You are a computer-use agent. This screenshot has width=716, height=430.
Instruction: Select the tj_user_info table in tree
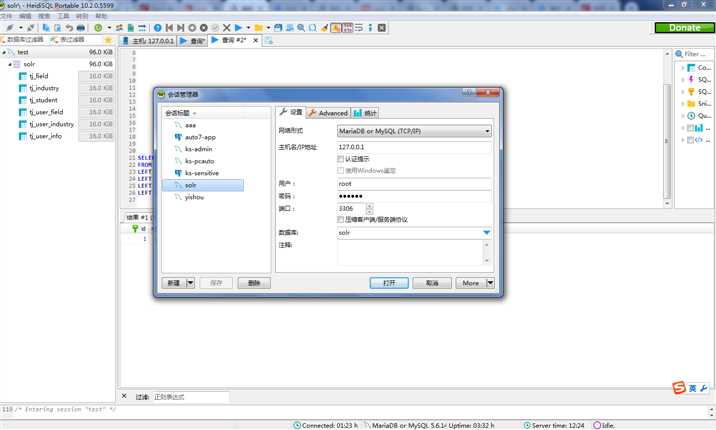click(46, 136)
